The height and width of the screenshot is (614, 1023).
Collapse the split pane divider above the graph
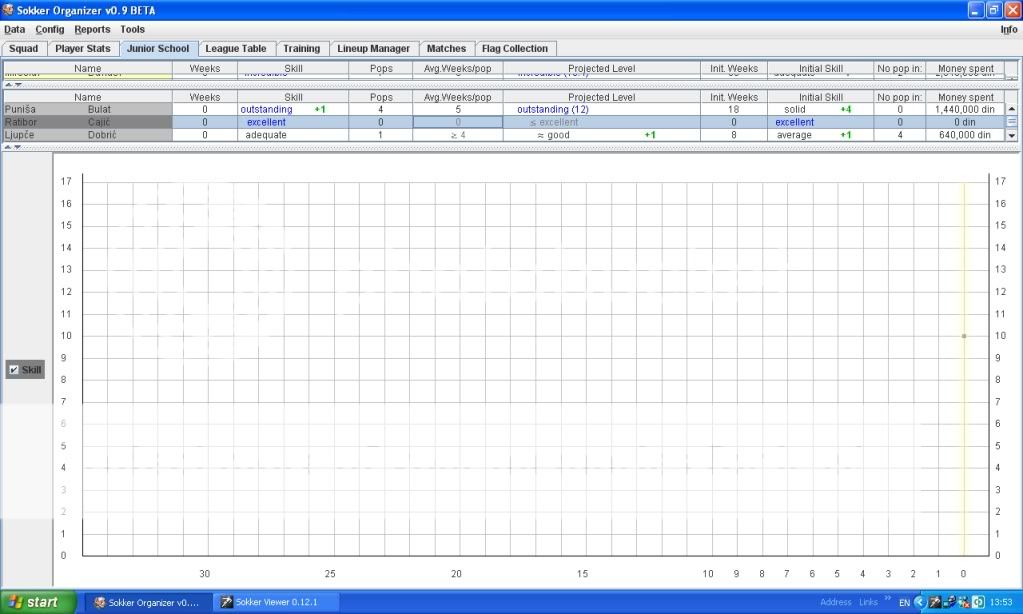tap(8, 147)
